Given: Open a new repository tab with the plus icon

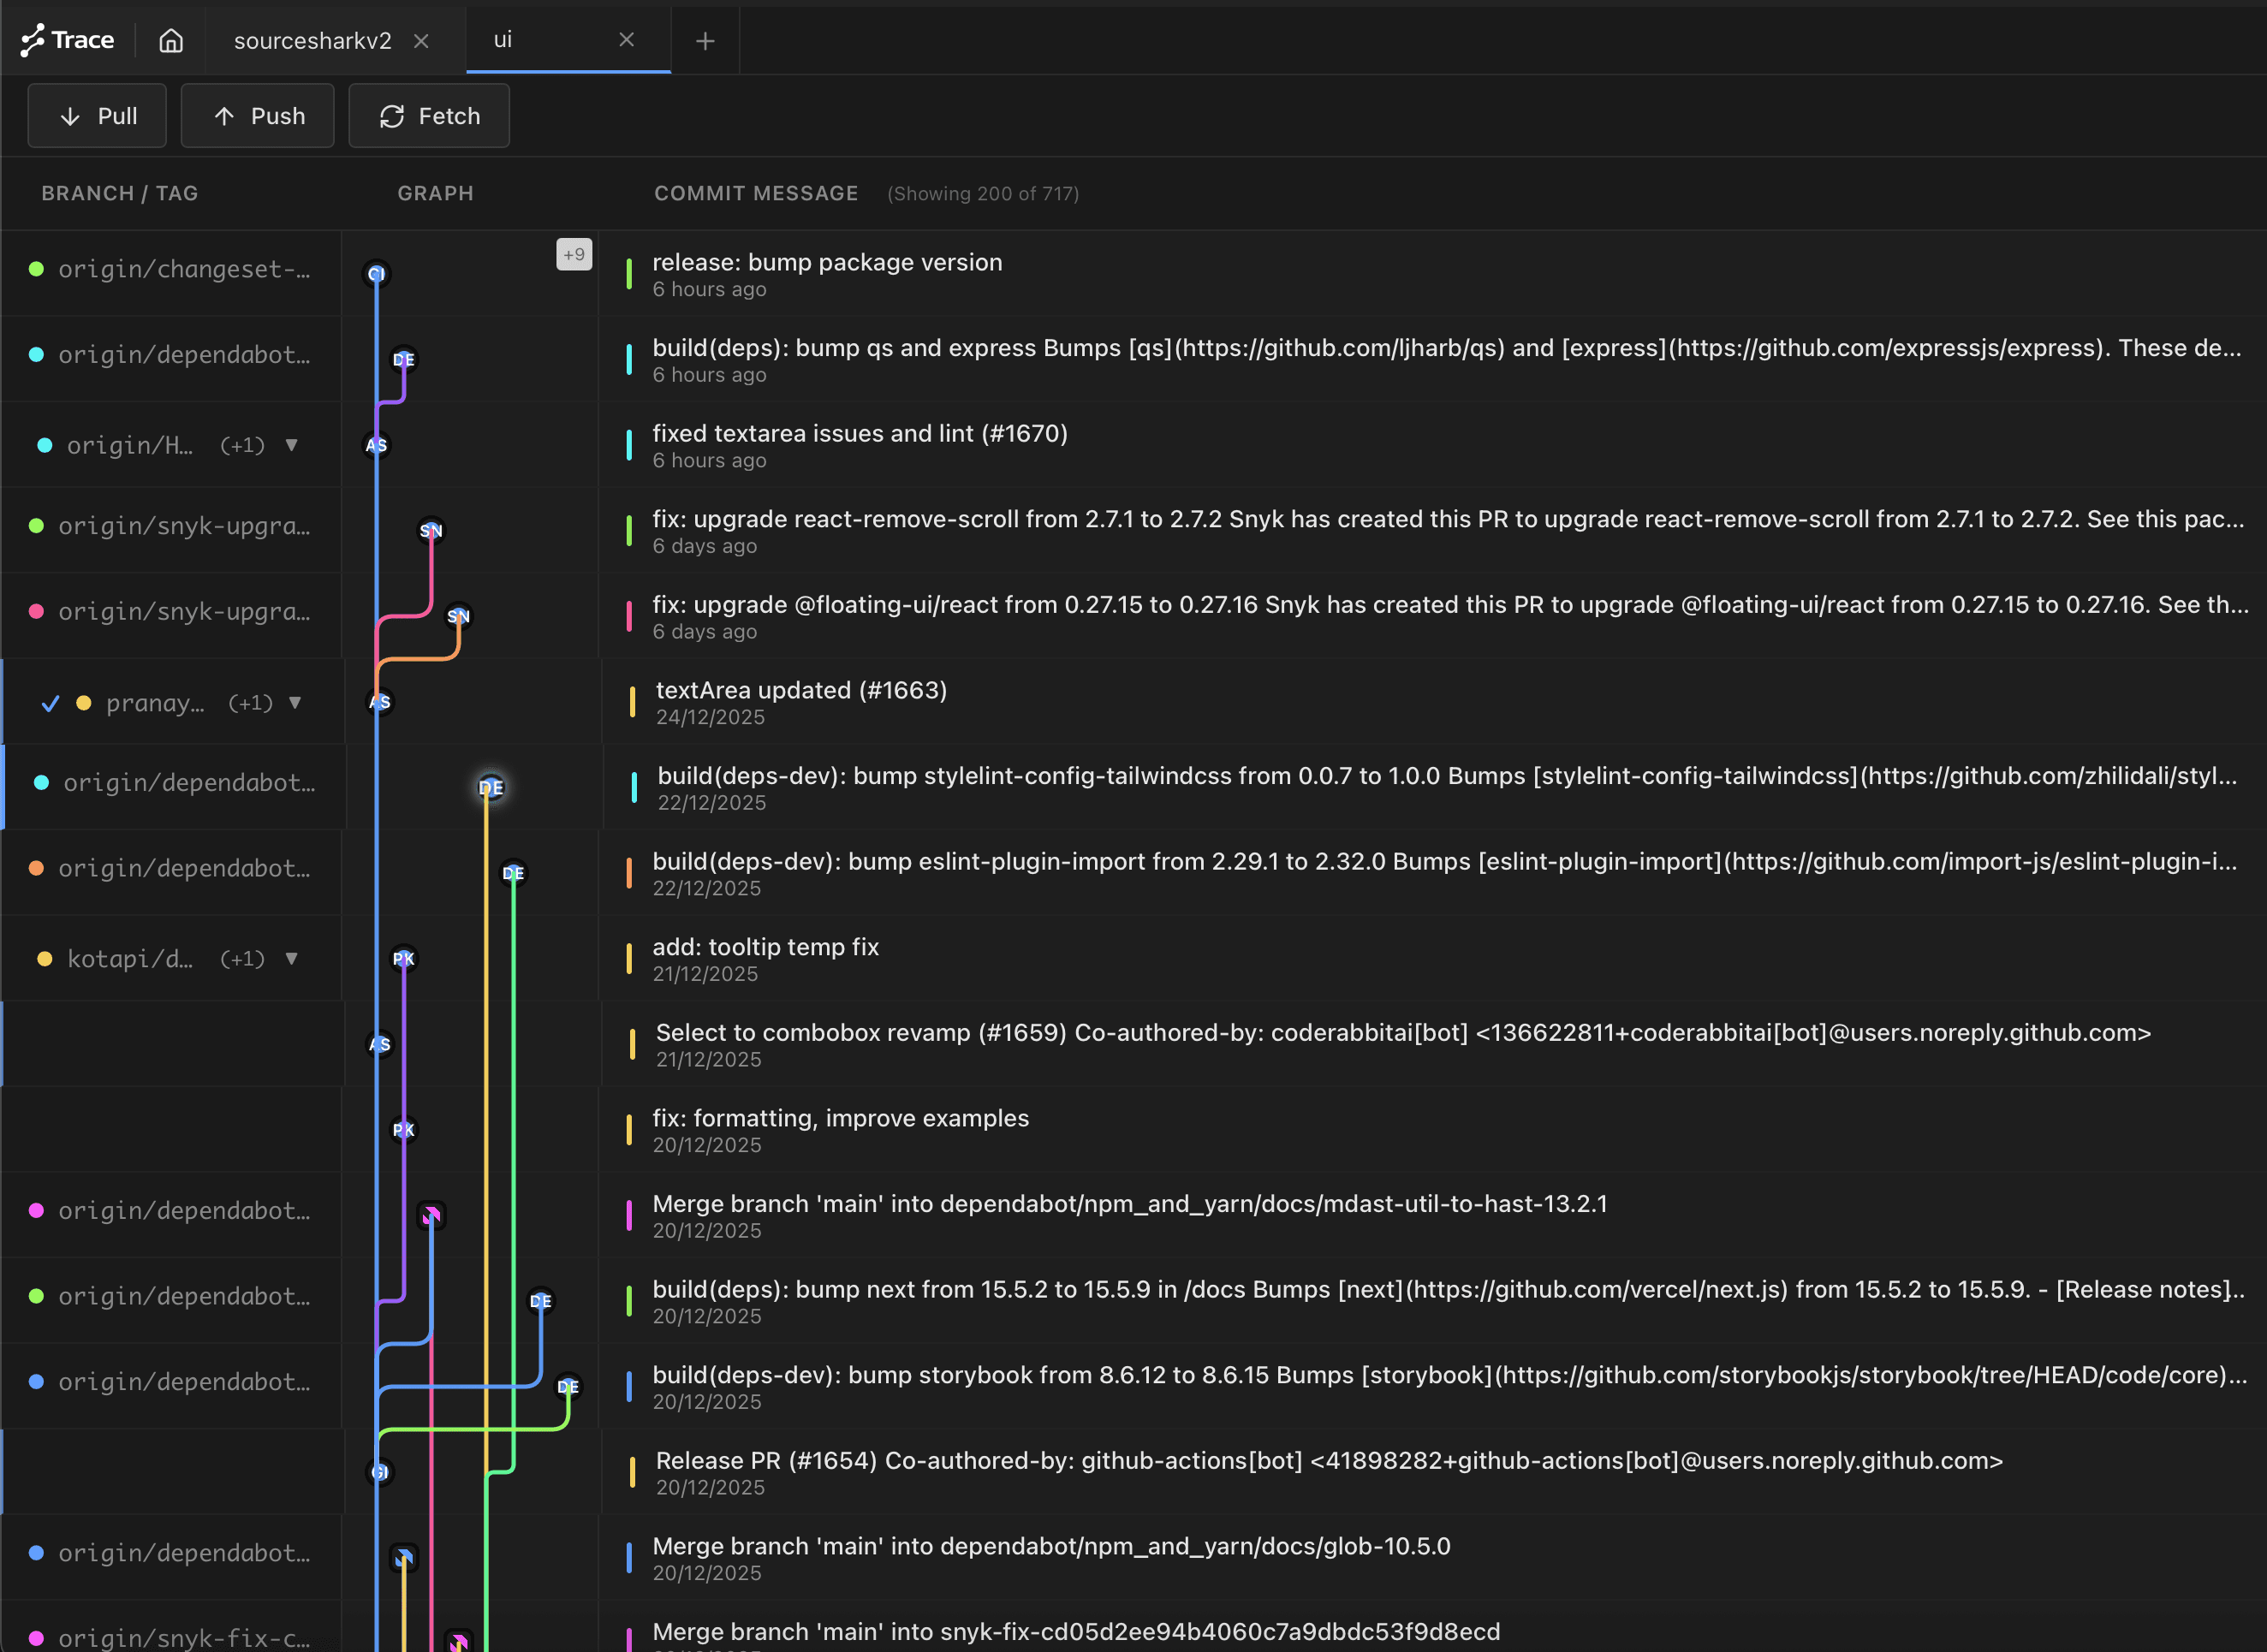Looking at the screenshot, I should click(x=705, y=41).
